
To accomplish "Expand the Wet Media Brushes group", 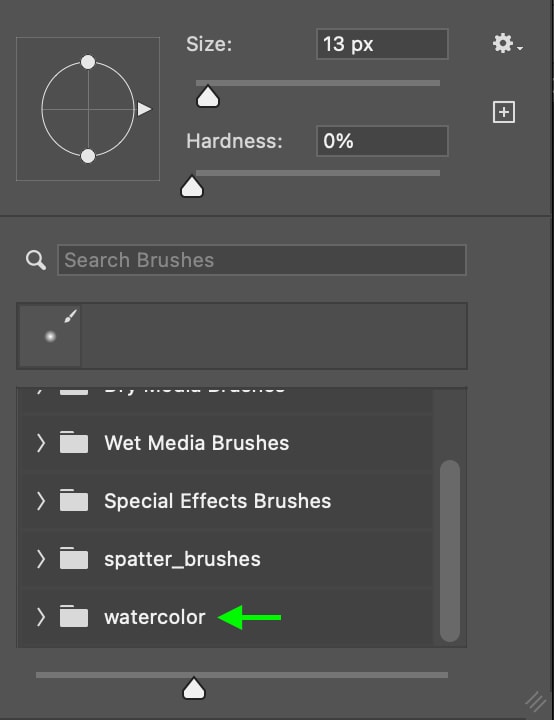I will coord(41,443).
